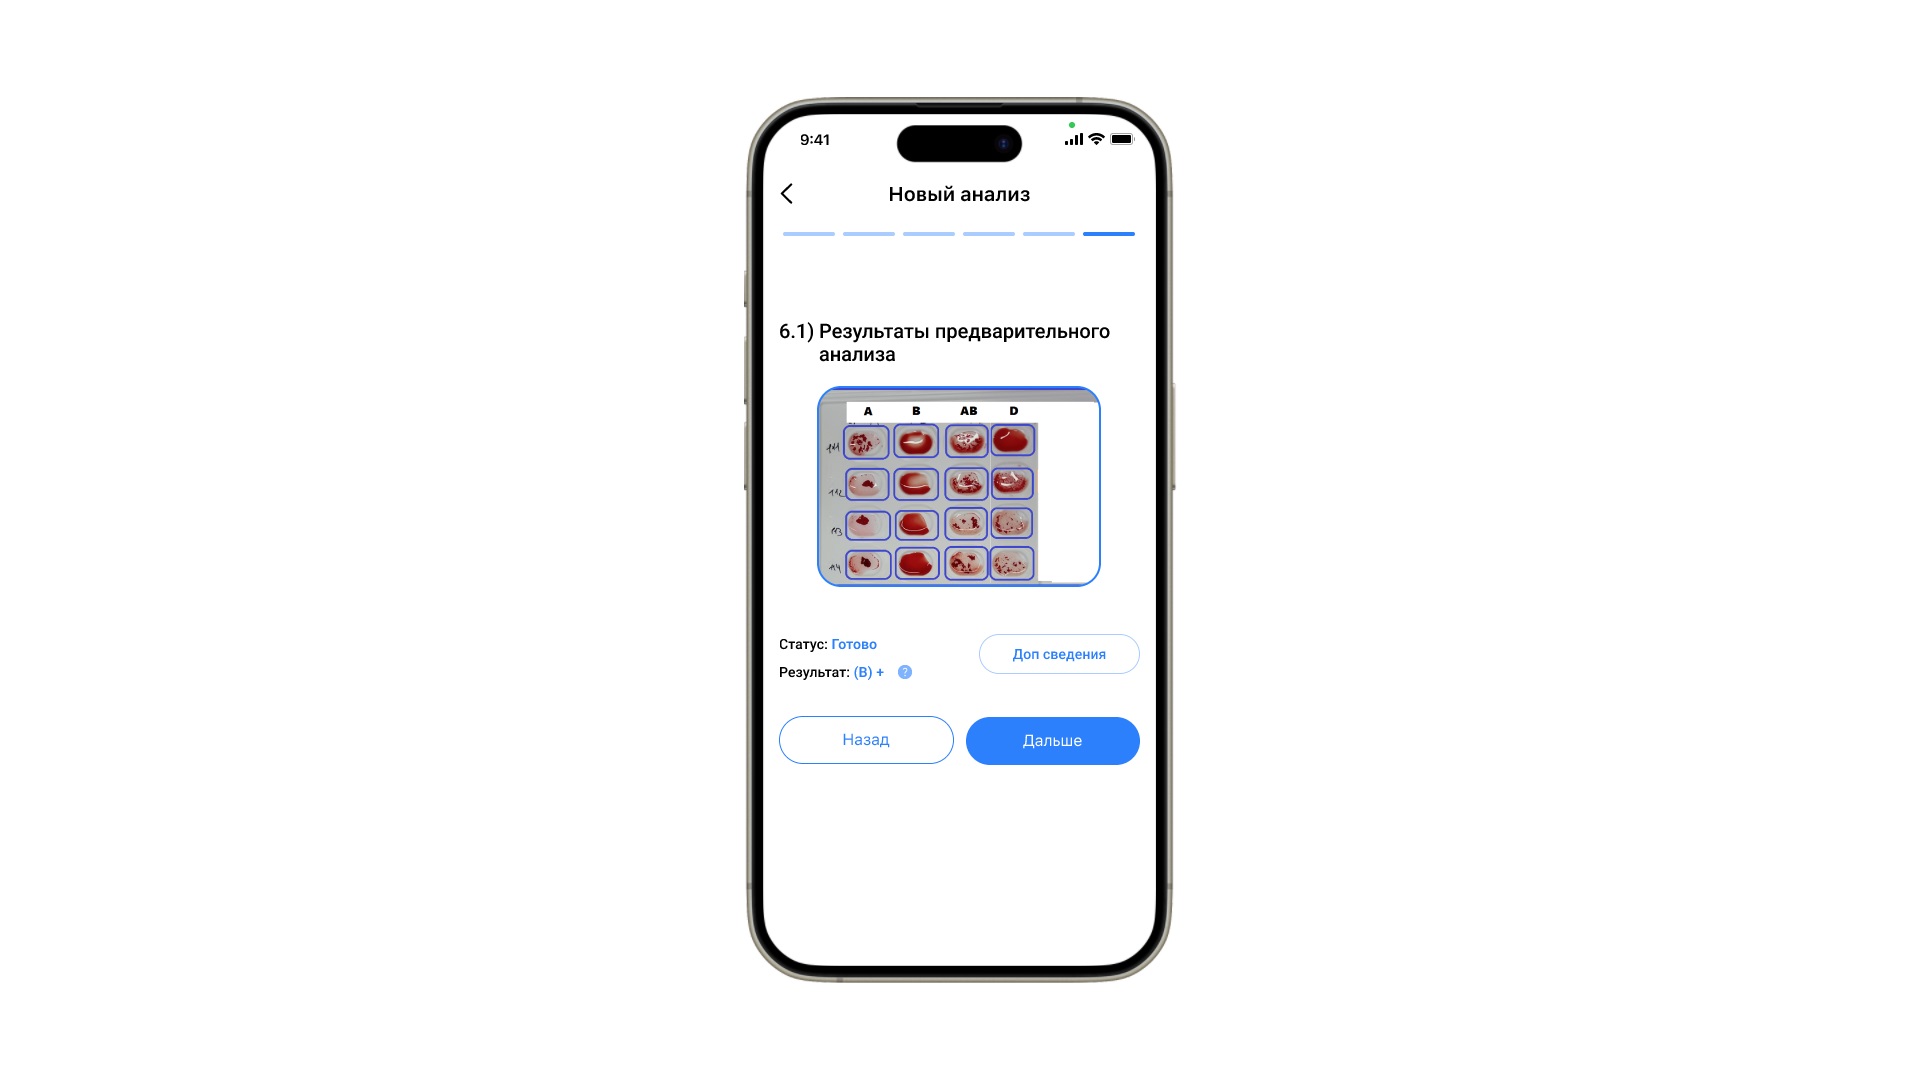The height and width of the screenshot is (1080, 1920).
Task: Open the blood type chart image
Action: pos(959,487)
